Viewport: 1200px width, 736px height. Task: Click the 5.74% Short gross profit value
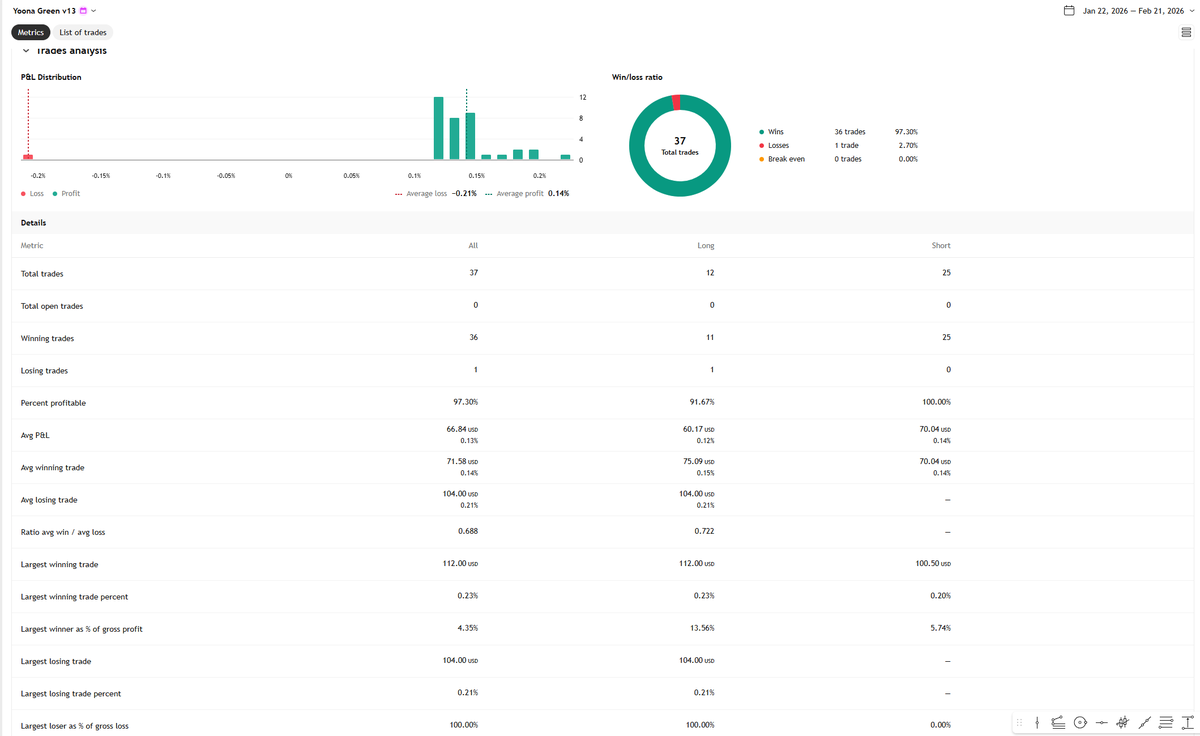click(x=940, y=628)
